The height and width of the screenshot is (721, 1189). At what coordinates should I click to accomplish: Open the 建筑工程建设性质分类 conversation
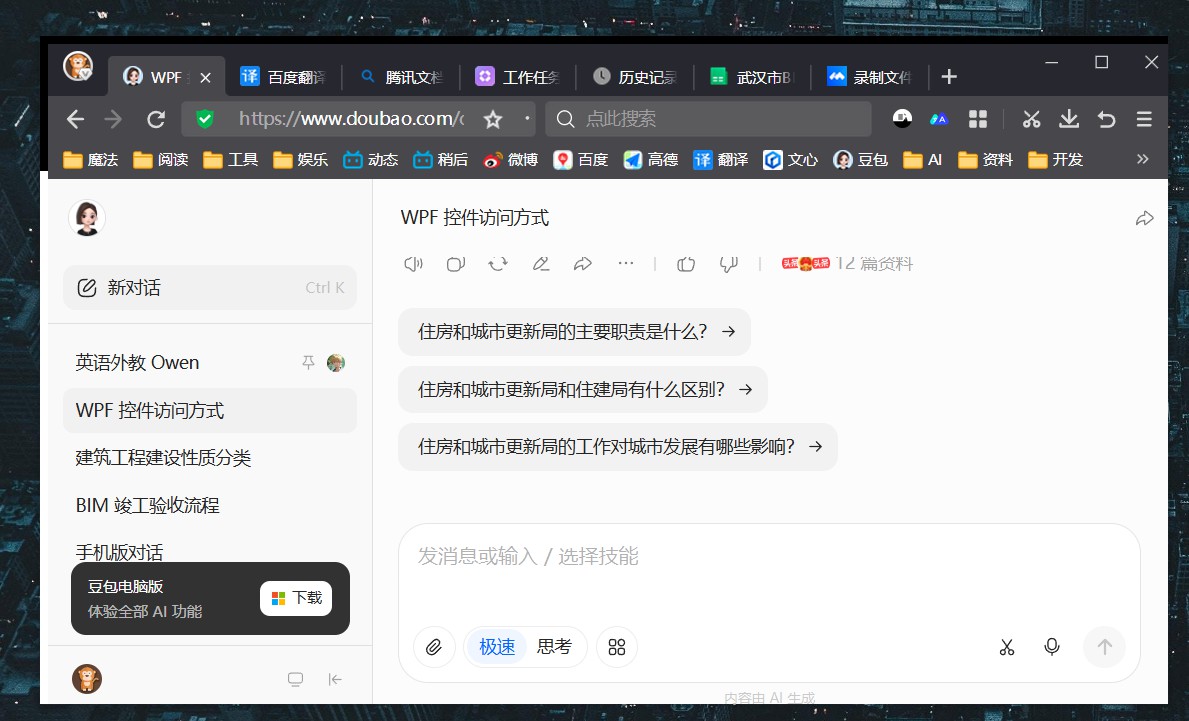[163, 458]
